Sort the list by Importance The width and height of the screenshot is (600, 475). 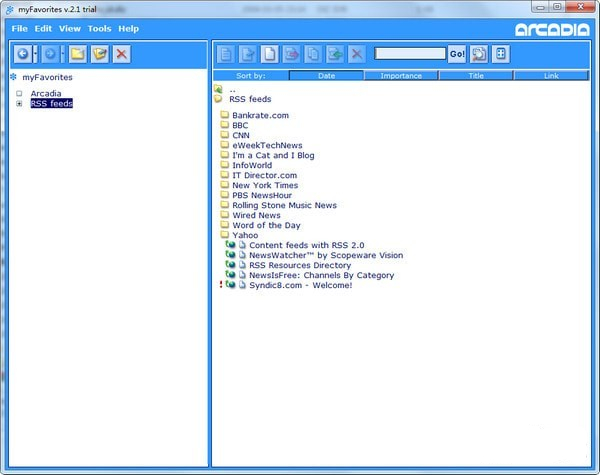401,75
